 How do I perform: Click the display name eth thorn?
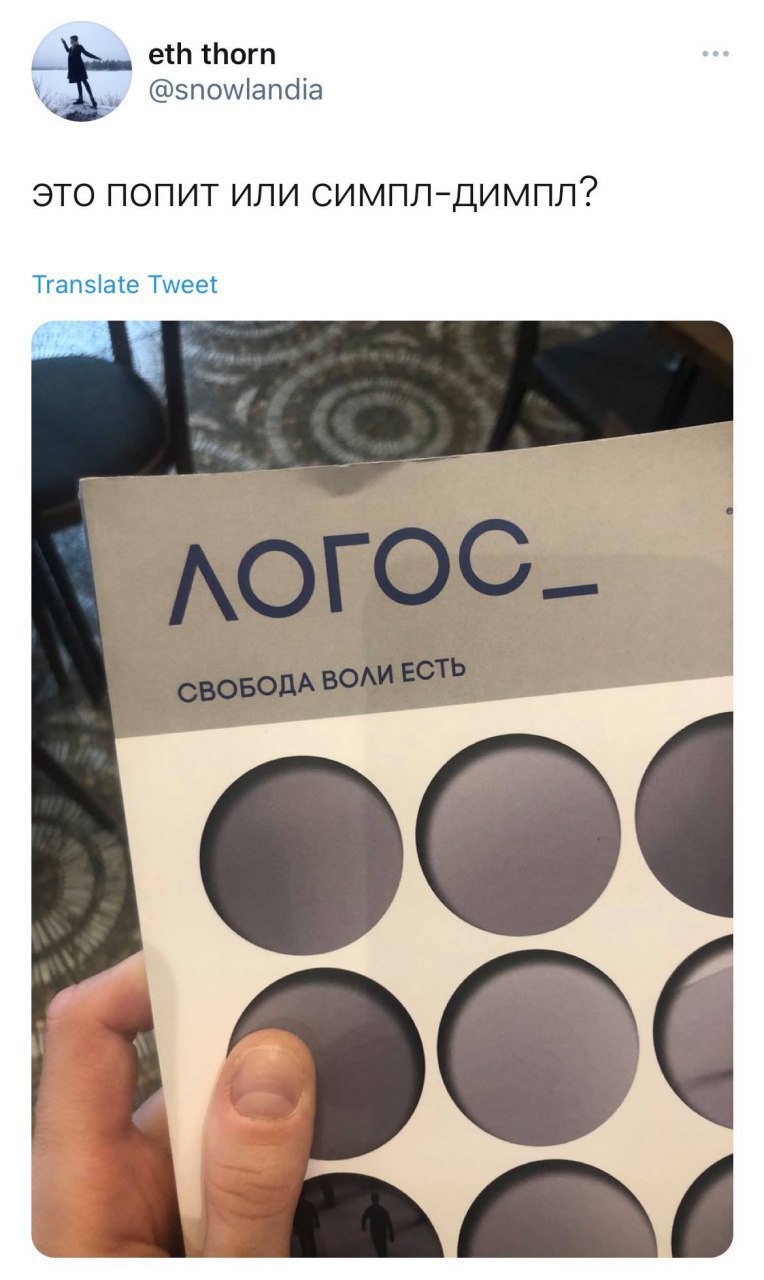coord(211,53)
